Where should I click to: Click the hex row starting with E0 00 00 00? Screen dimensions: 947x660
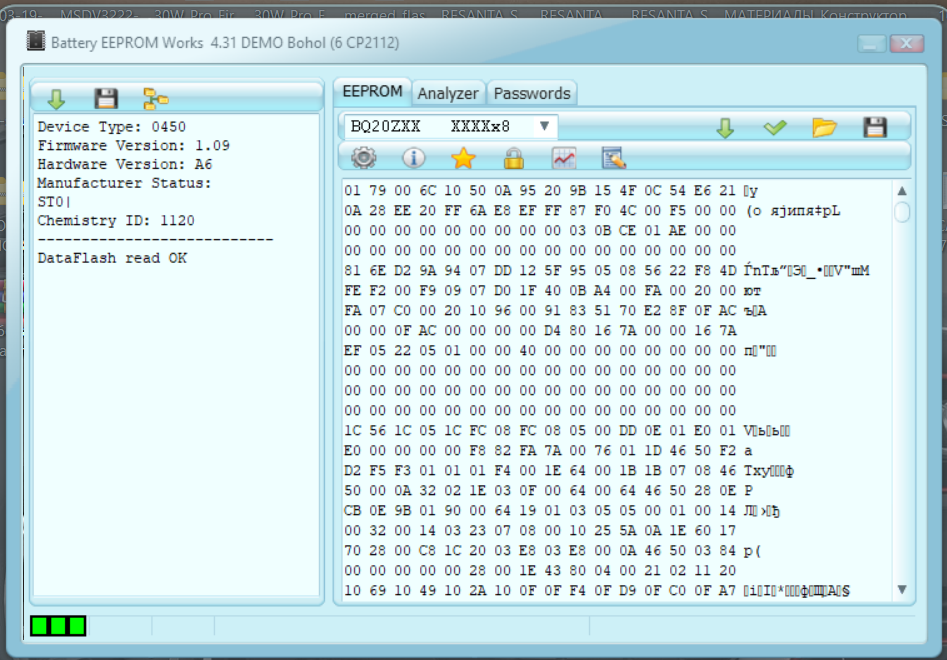[548, 450]
